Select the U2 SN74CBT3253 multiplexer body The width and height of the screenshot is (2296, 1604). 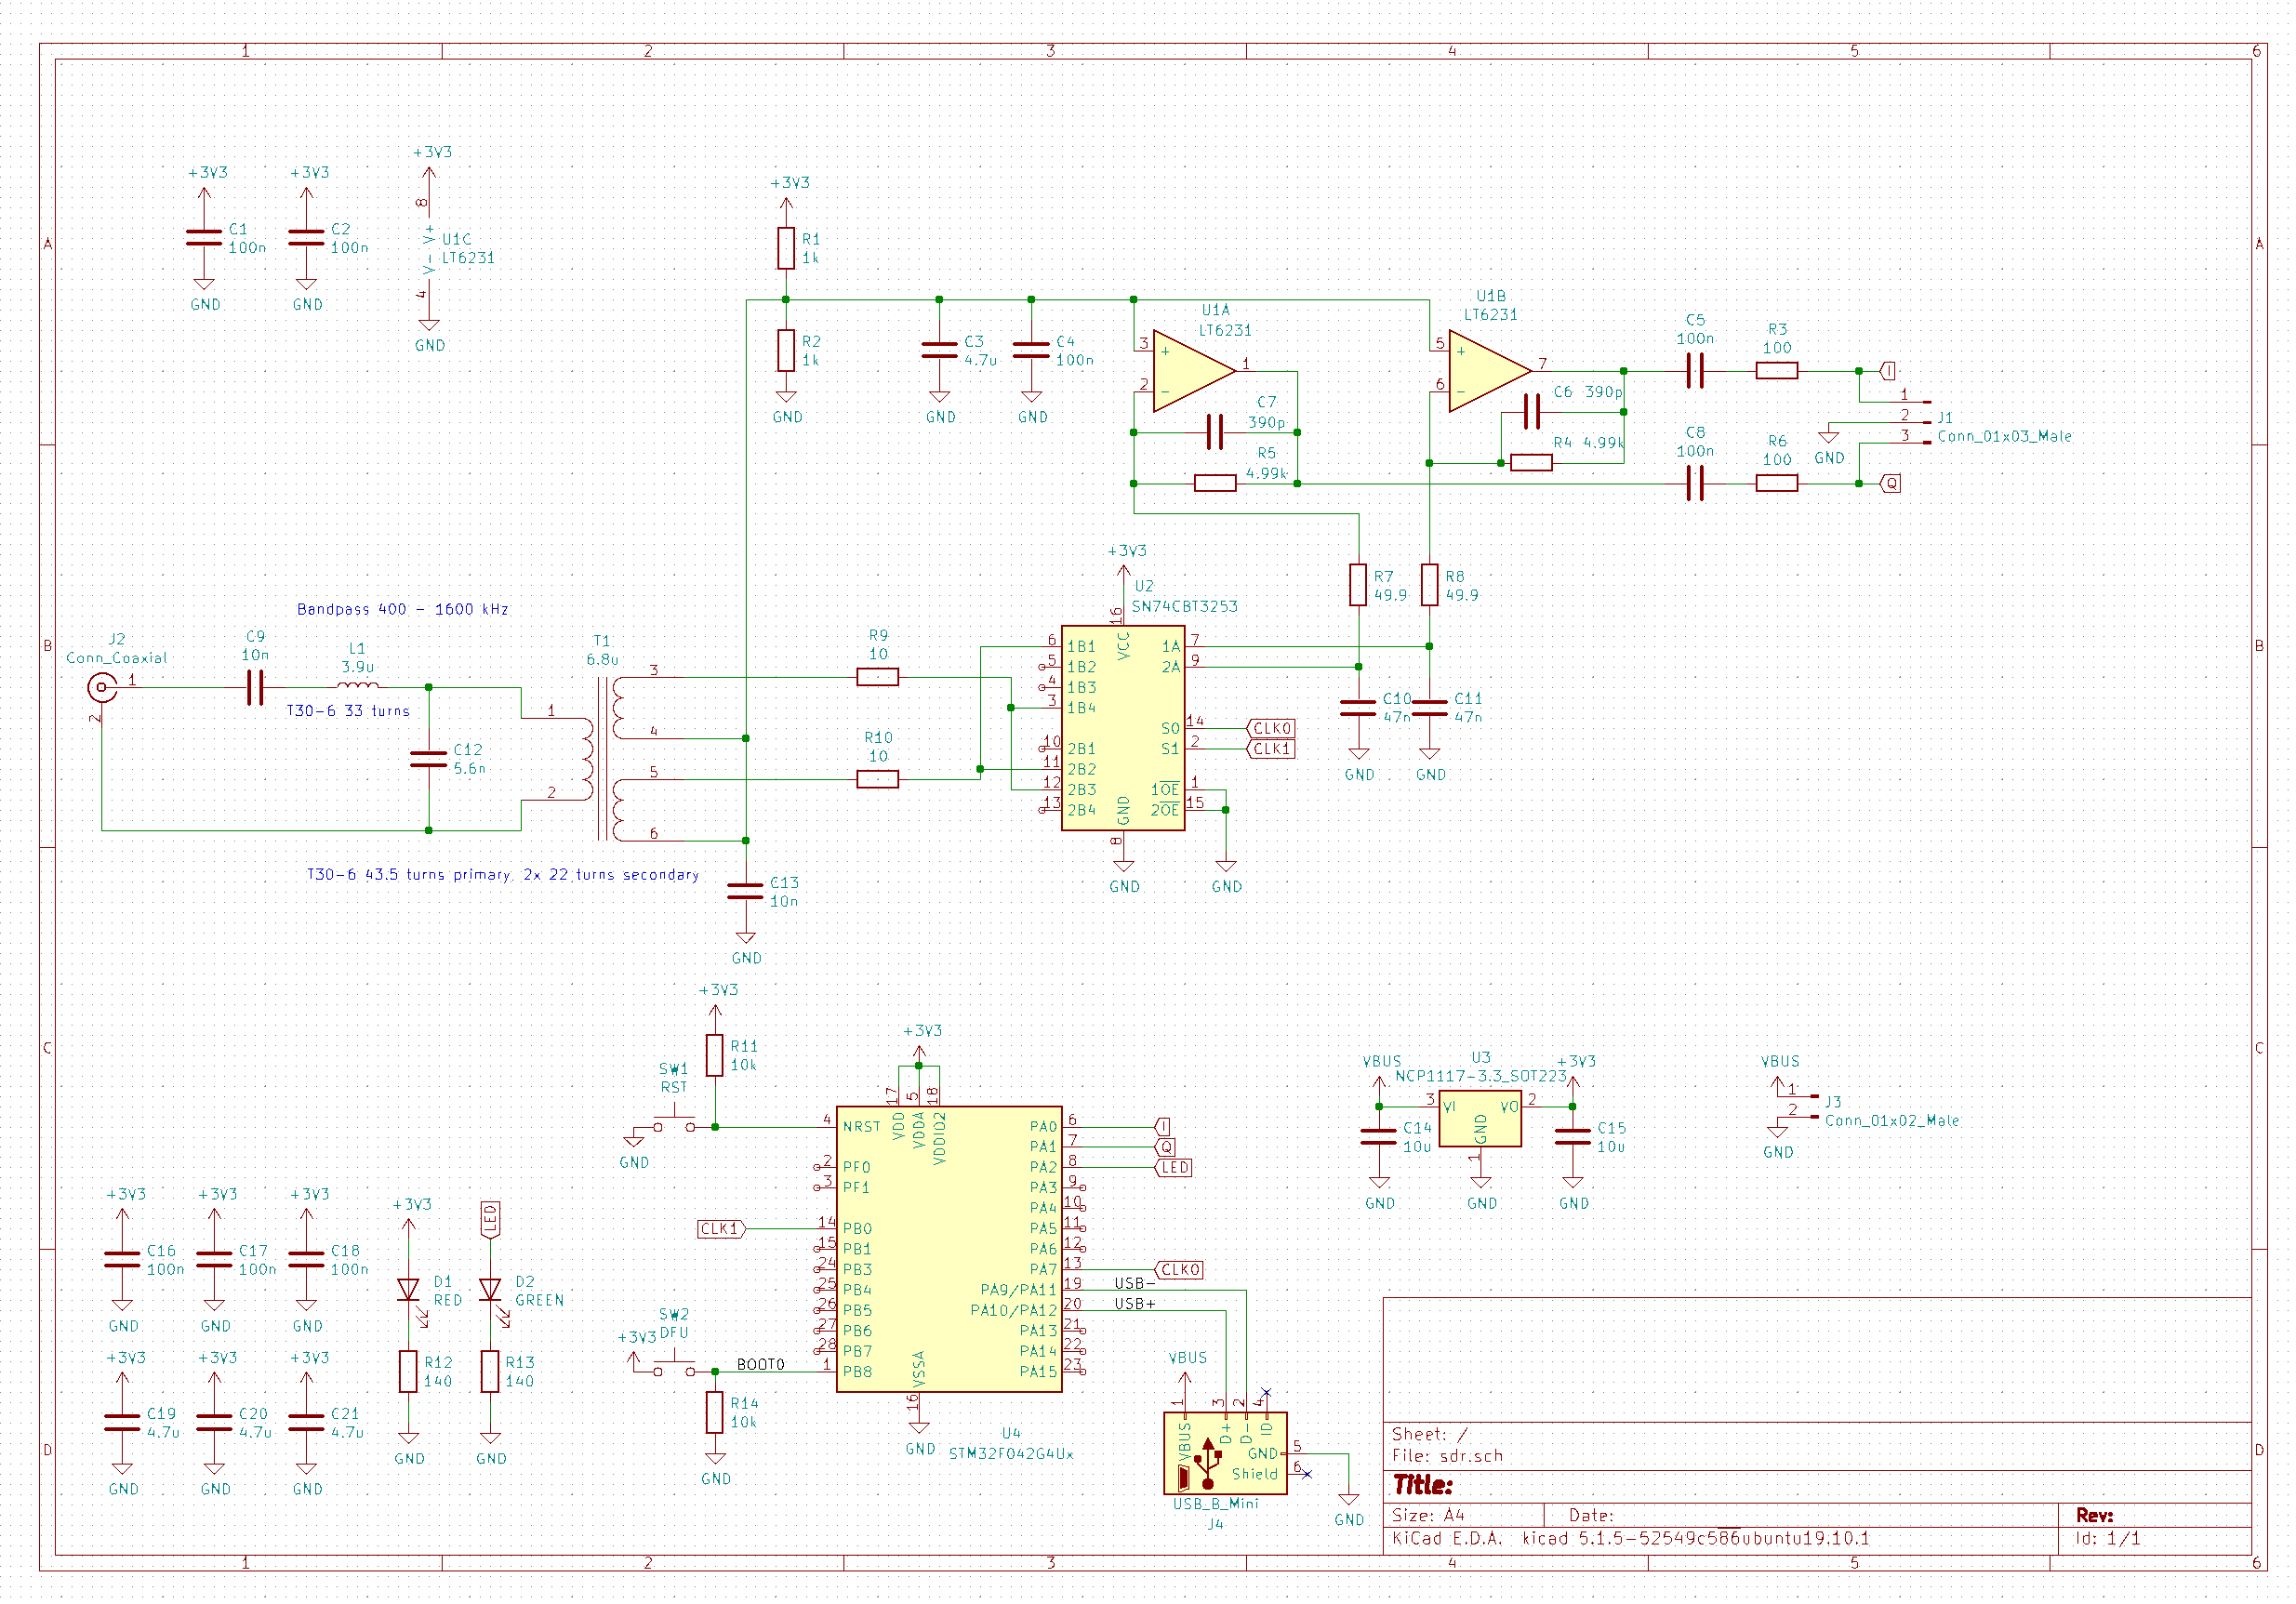point(1123,728)
